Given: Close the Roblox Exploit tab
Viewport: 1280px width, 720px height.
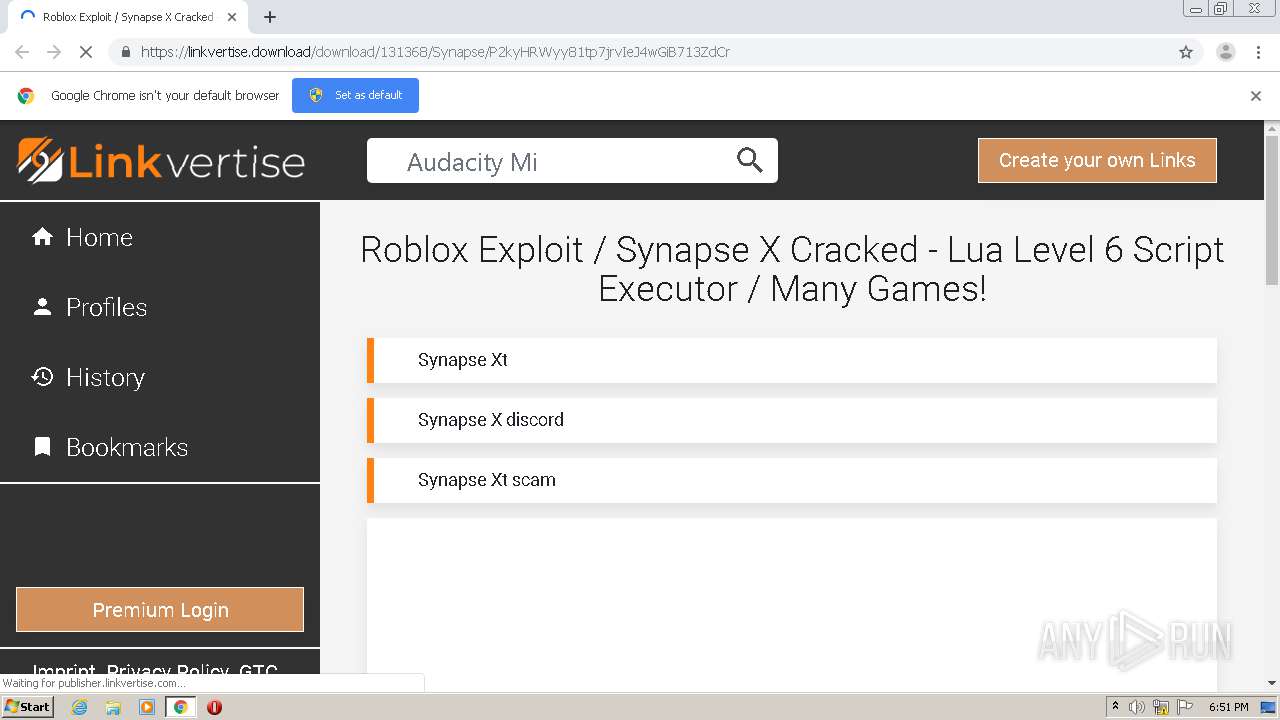Looking at the screenshot, I should [232, 17].
